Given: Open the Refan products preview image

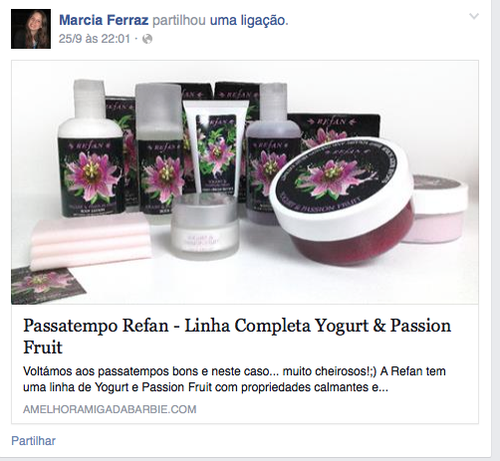Looking at the screenshot, I should tap(245, 182).
